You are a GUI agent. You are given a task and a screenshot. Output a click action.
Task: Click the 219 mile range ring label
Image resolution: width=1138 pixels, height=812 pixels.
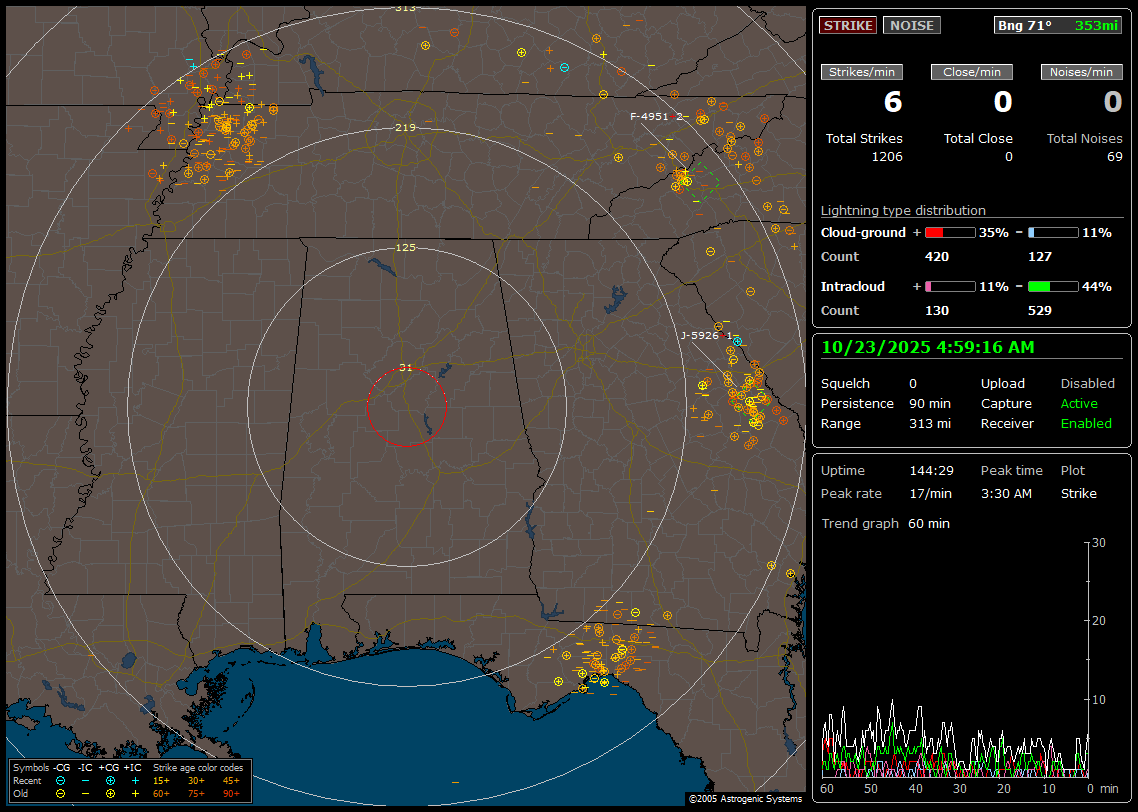[405, 128]
